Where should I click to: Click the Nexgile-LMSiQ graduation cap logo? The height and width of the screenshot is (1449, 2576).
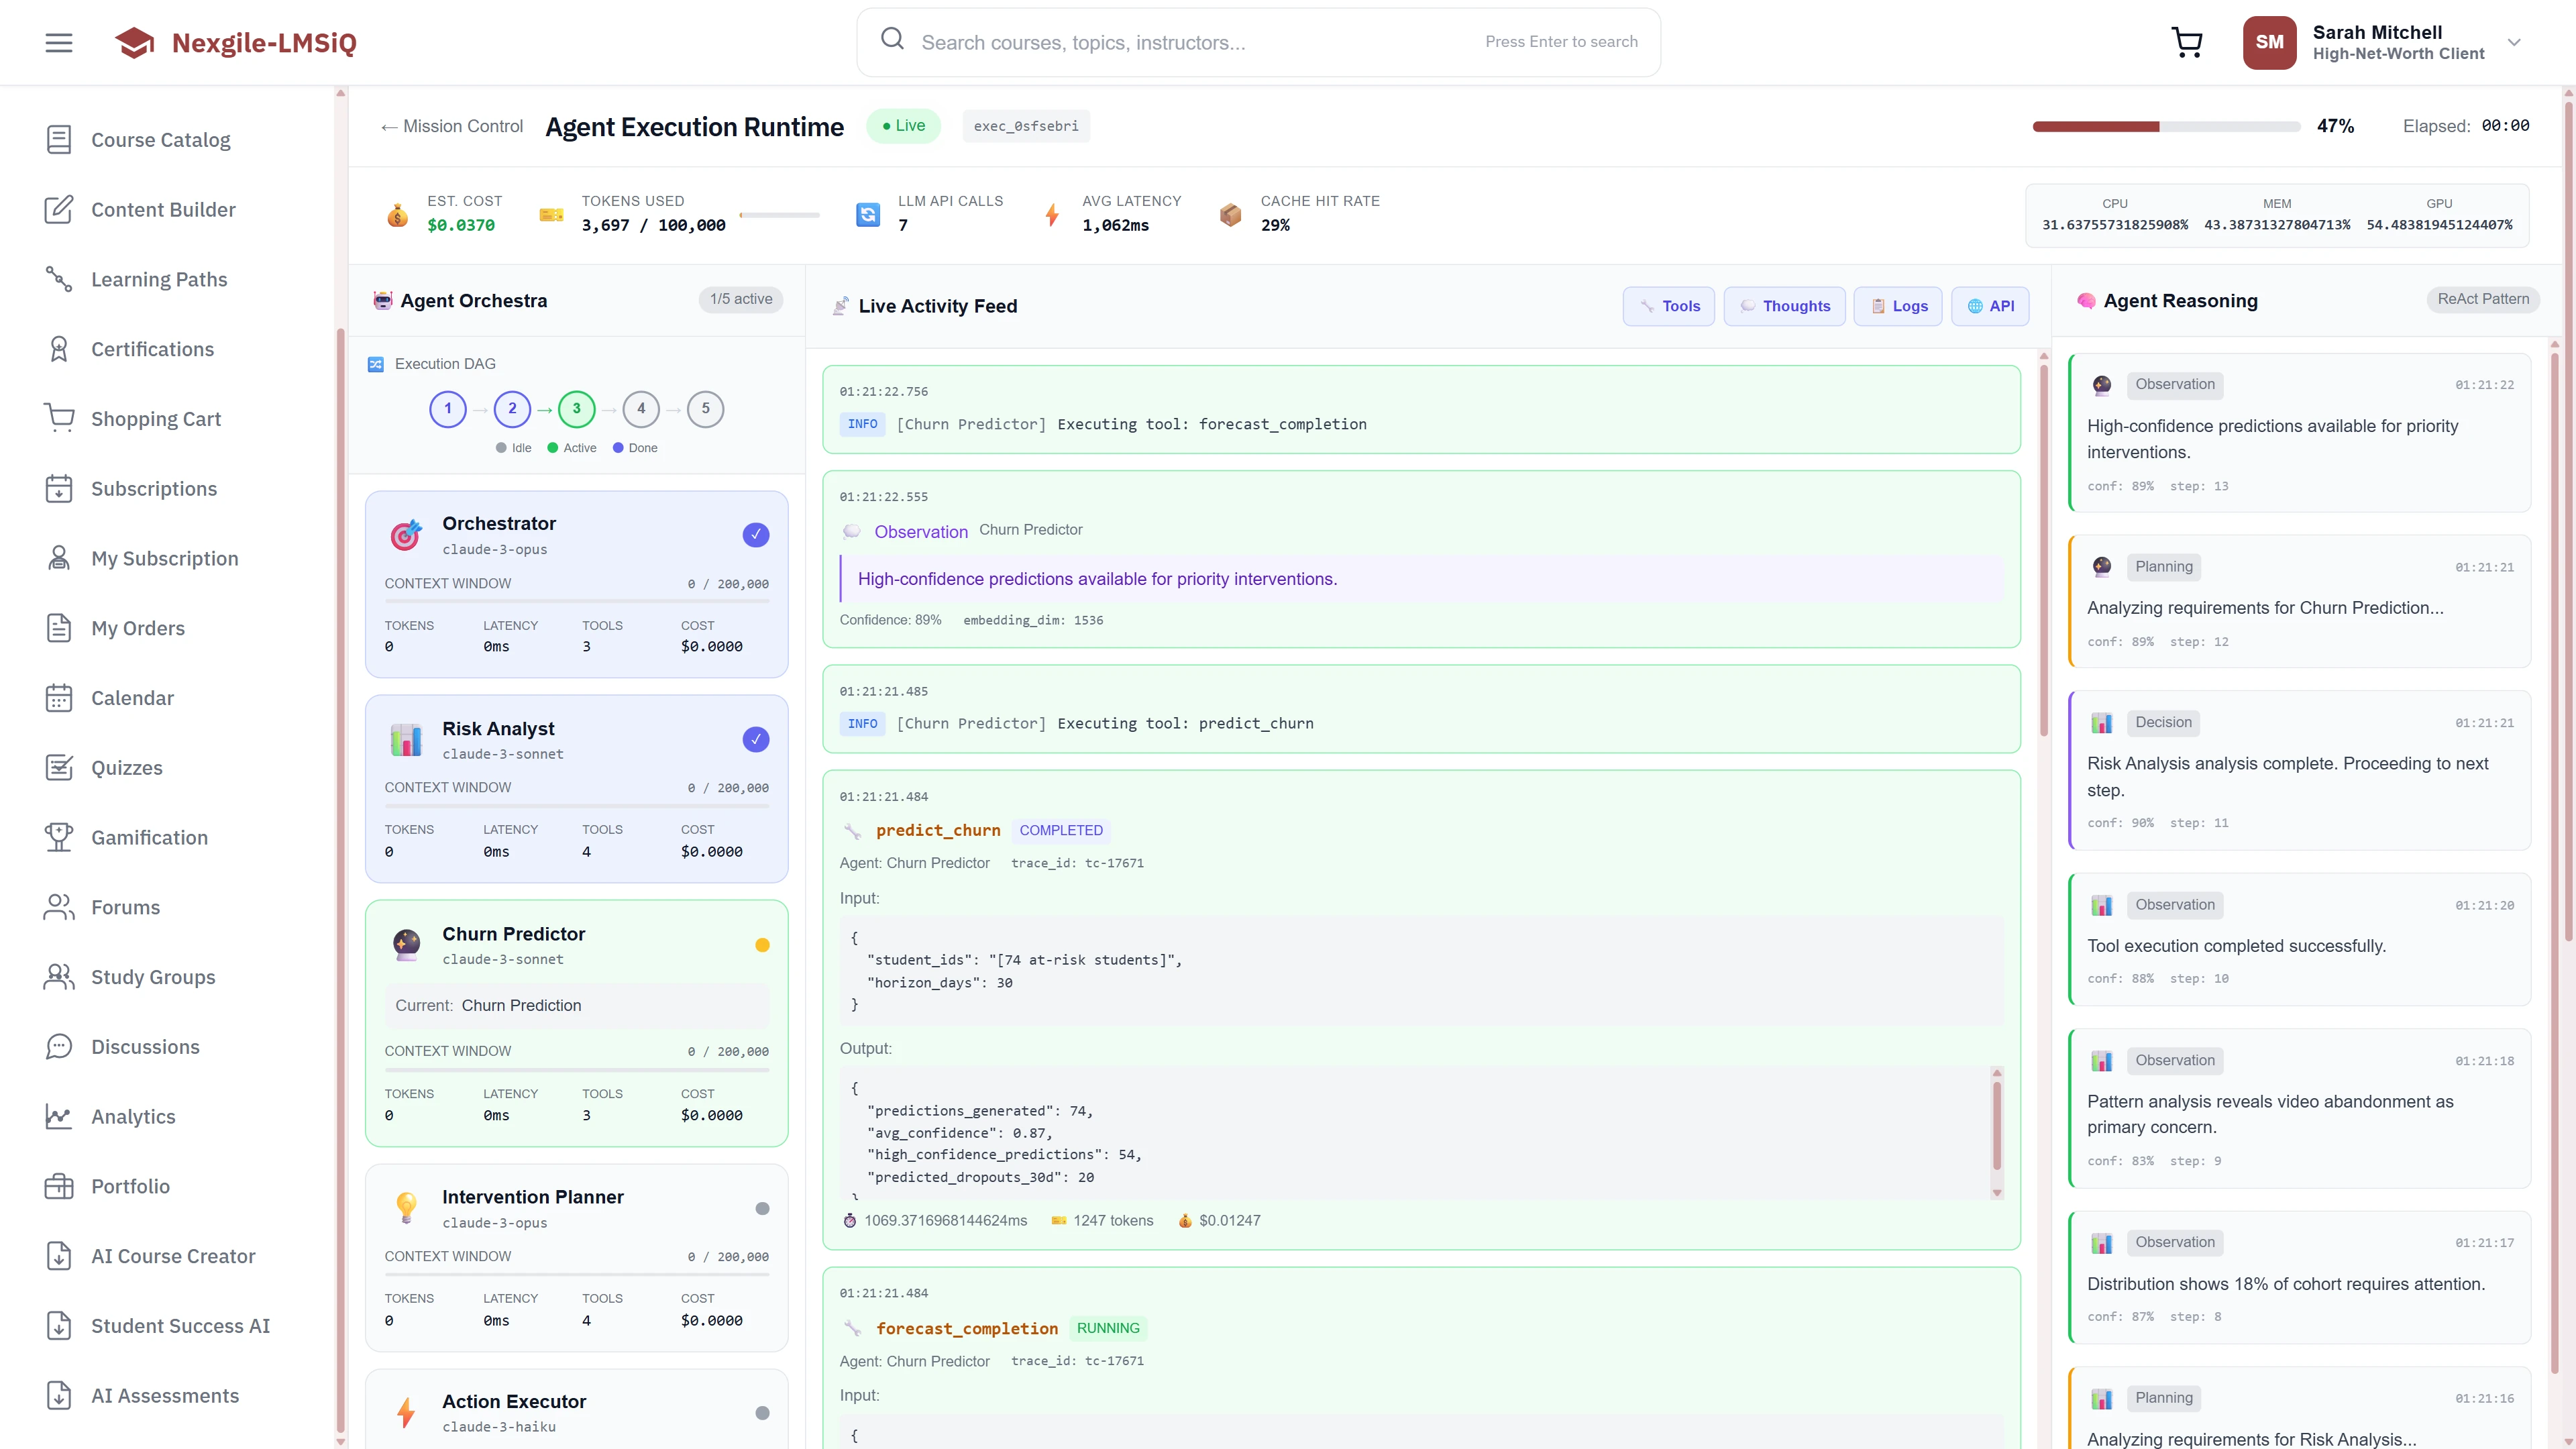coord(134,42)
